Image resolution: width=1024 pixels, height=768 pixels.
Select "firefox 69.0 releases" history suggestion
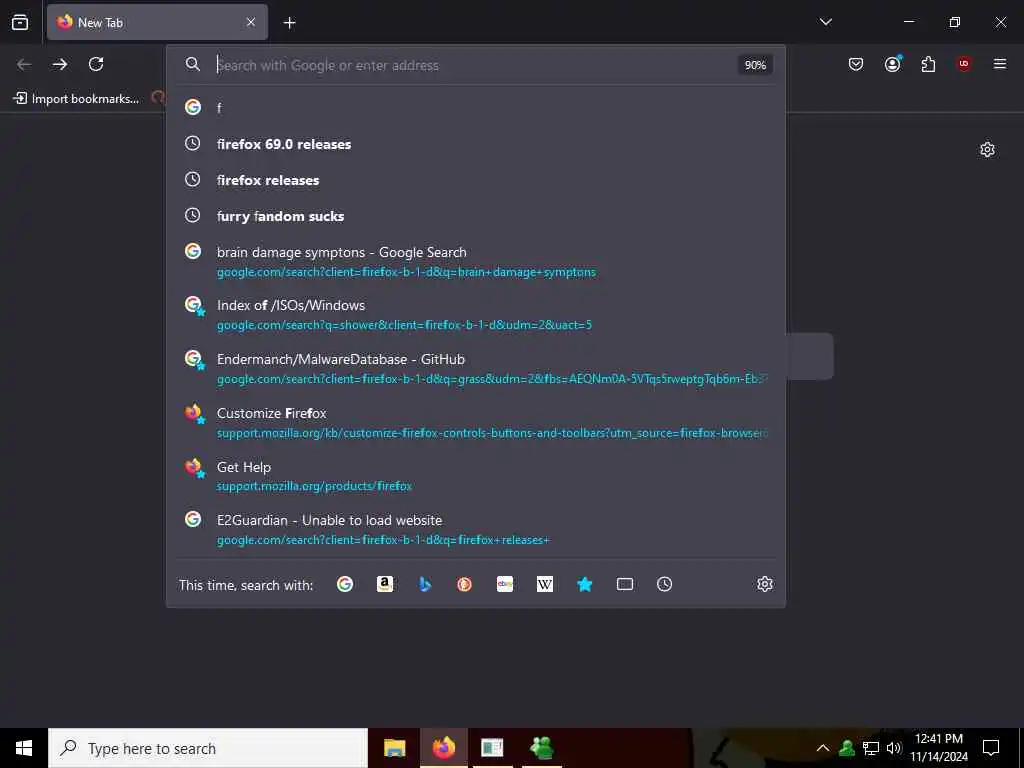pos(475,144)
